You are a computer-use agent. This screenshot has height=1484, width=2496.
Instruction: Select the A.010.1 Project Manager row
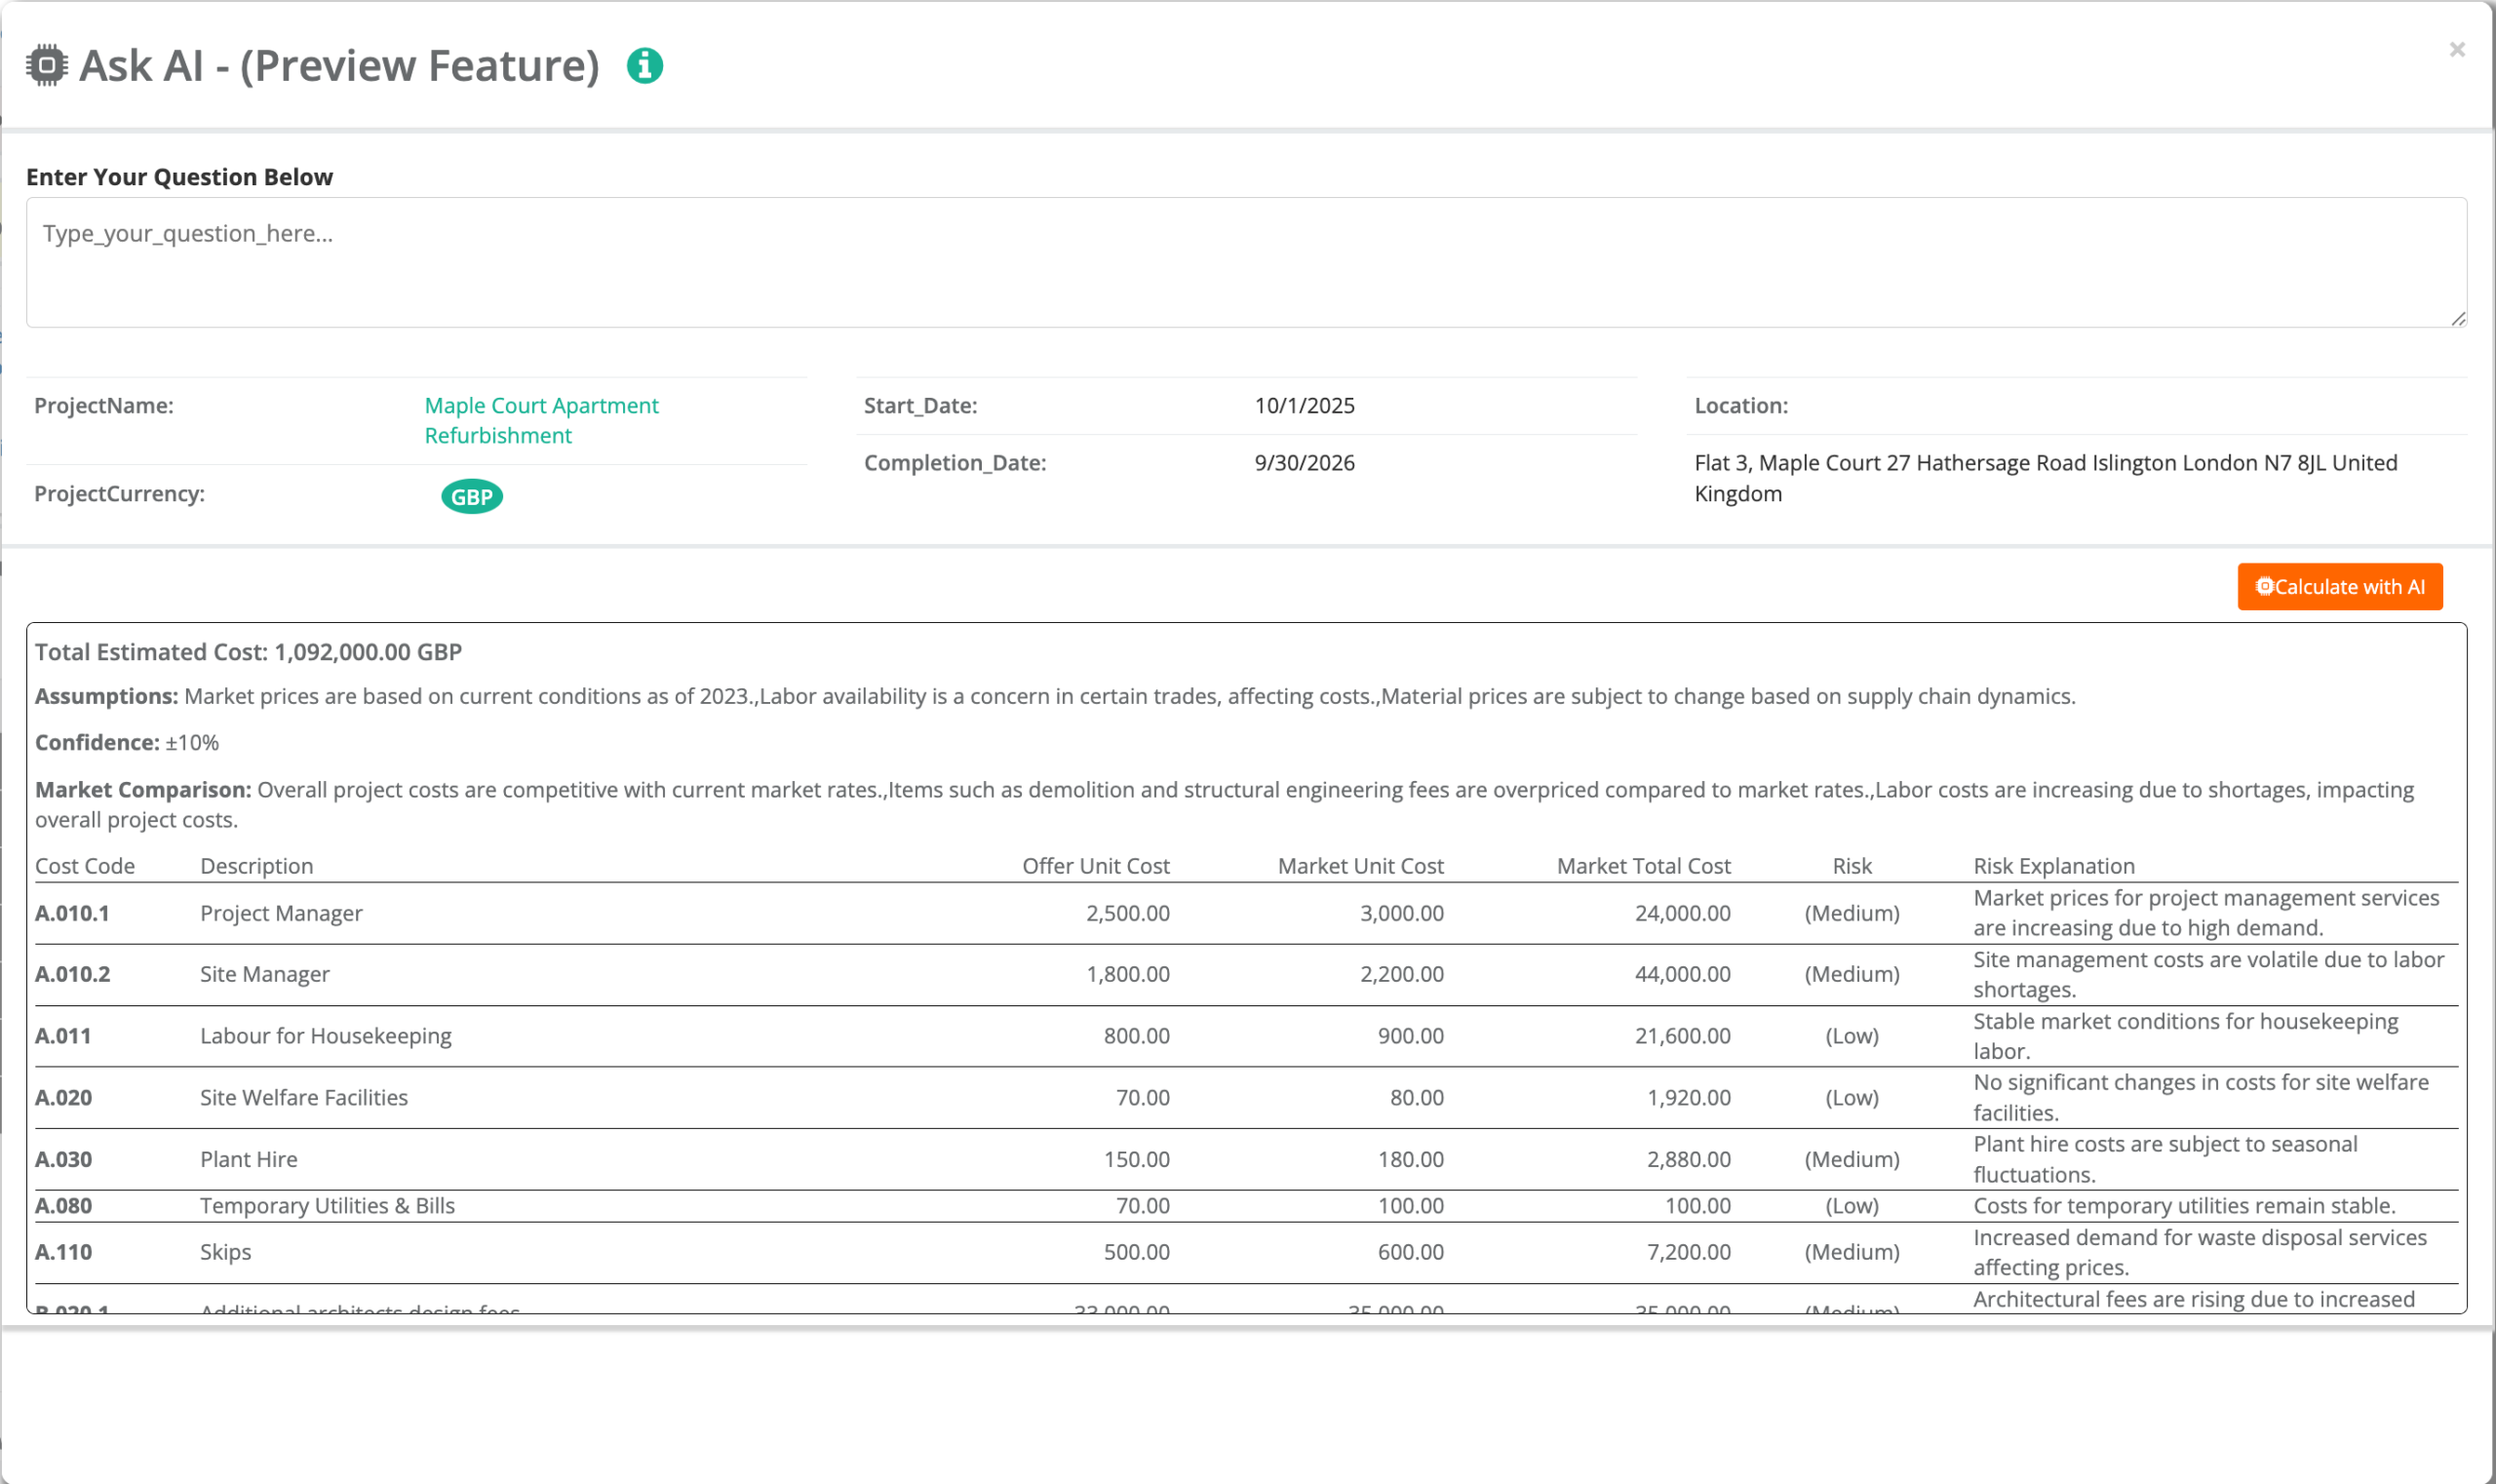[x=281, y=913]
